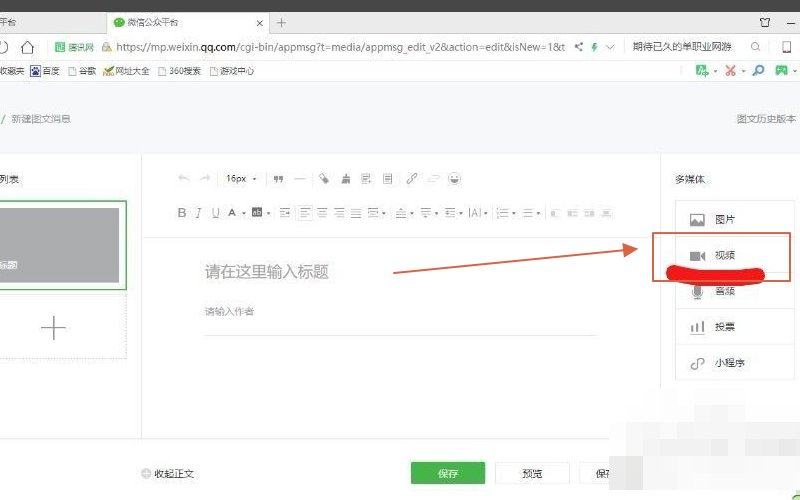Click the browser address bar URL
Screen dimensions: 800x500
(340, 47)
